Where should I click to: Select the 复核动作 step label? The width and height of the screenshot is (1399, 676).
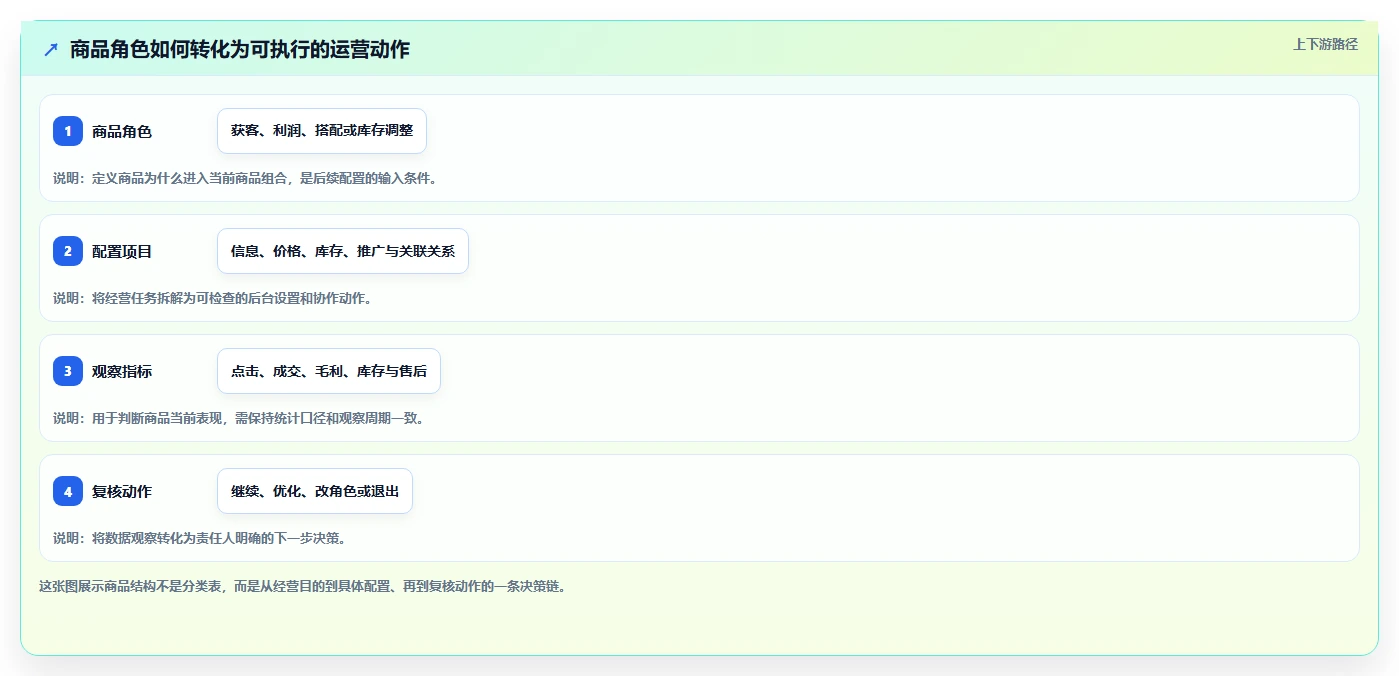point(122,491)
